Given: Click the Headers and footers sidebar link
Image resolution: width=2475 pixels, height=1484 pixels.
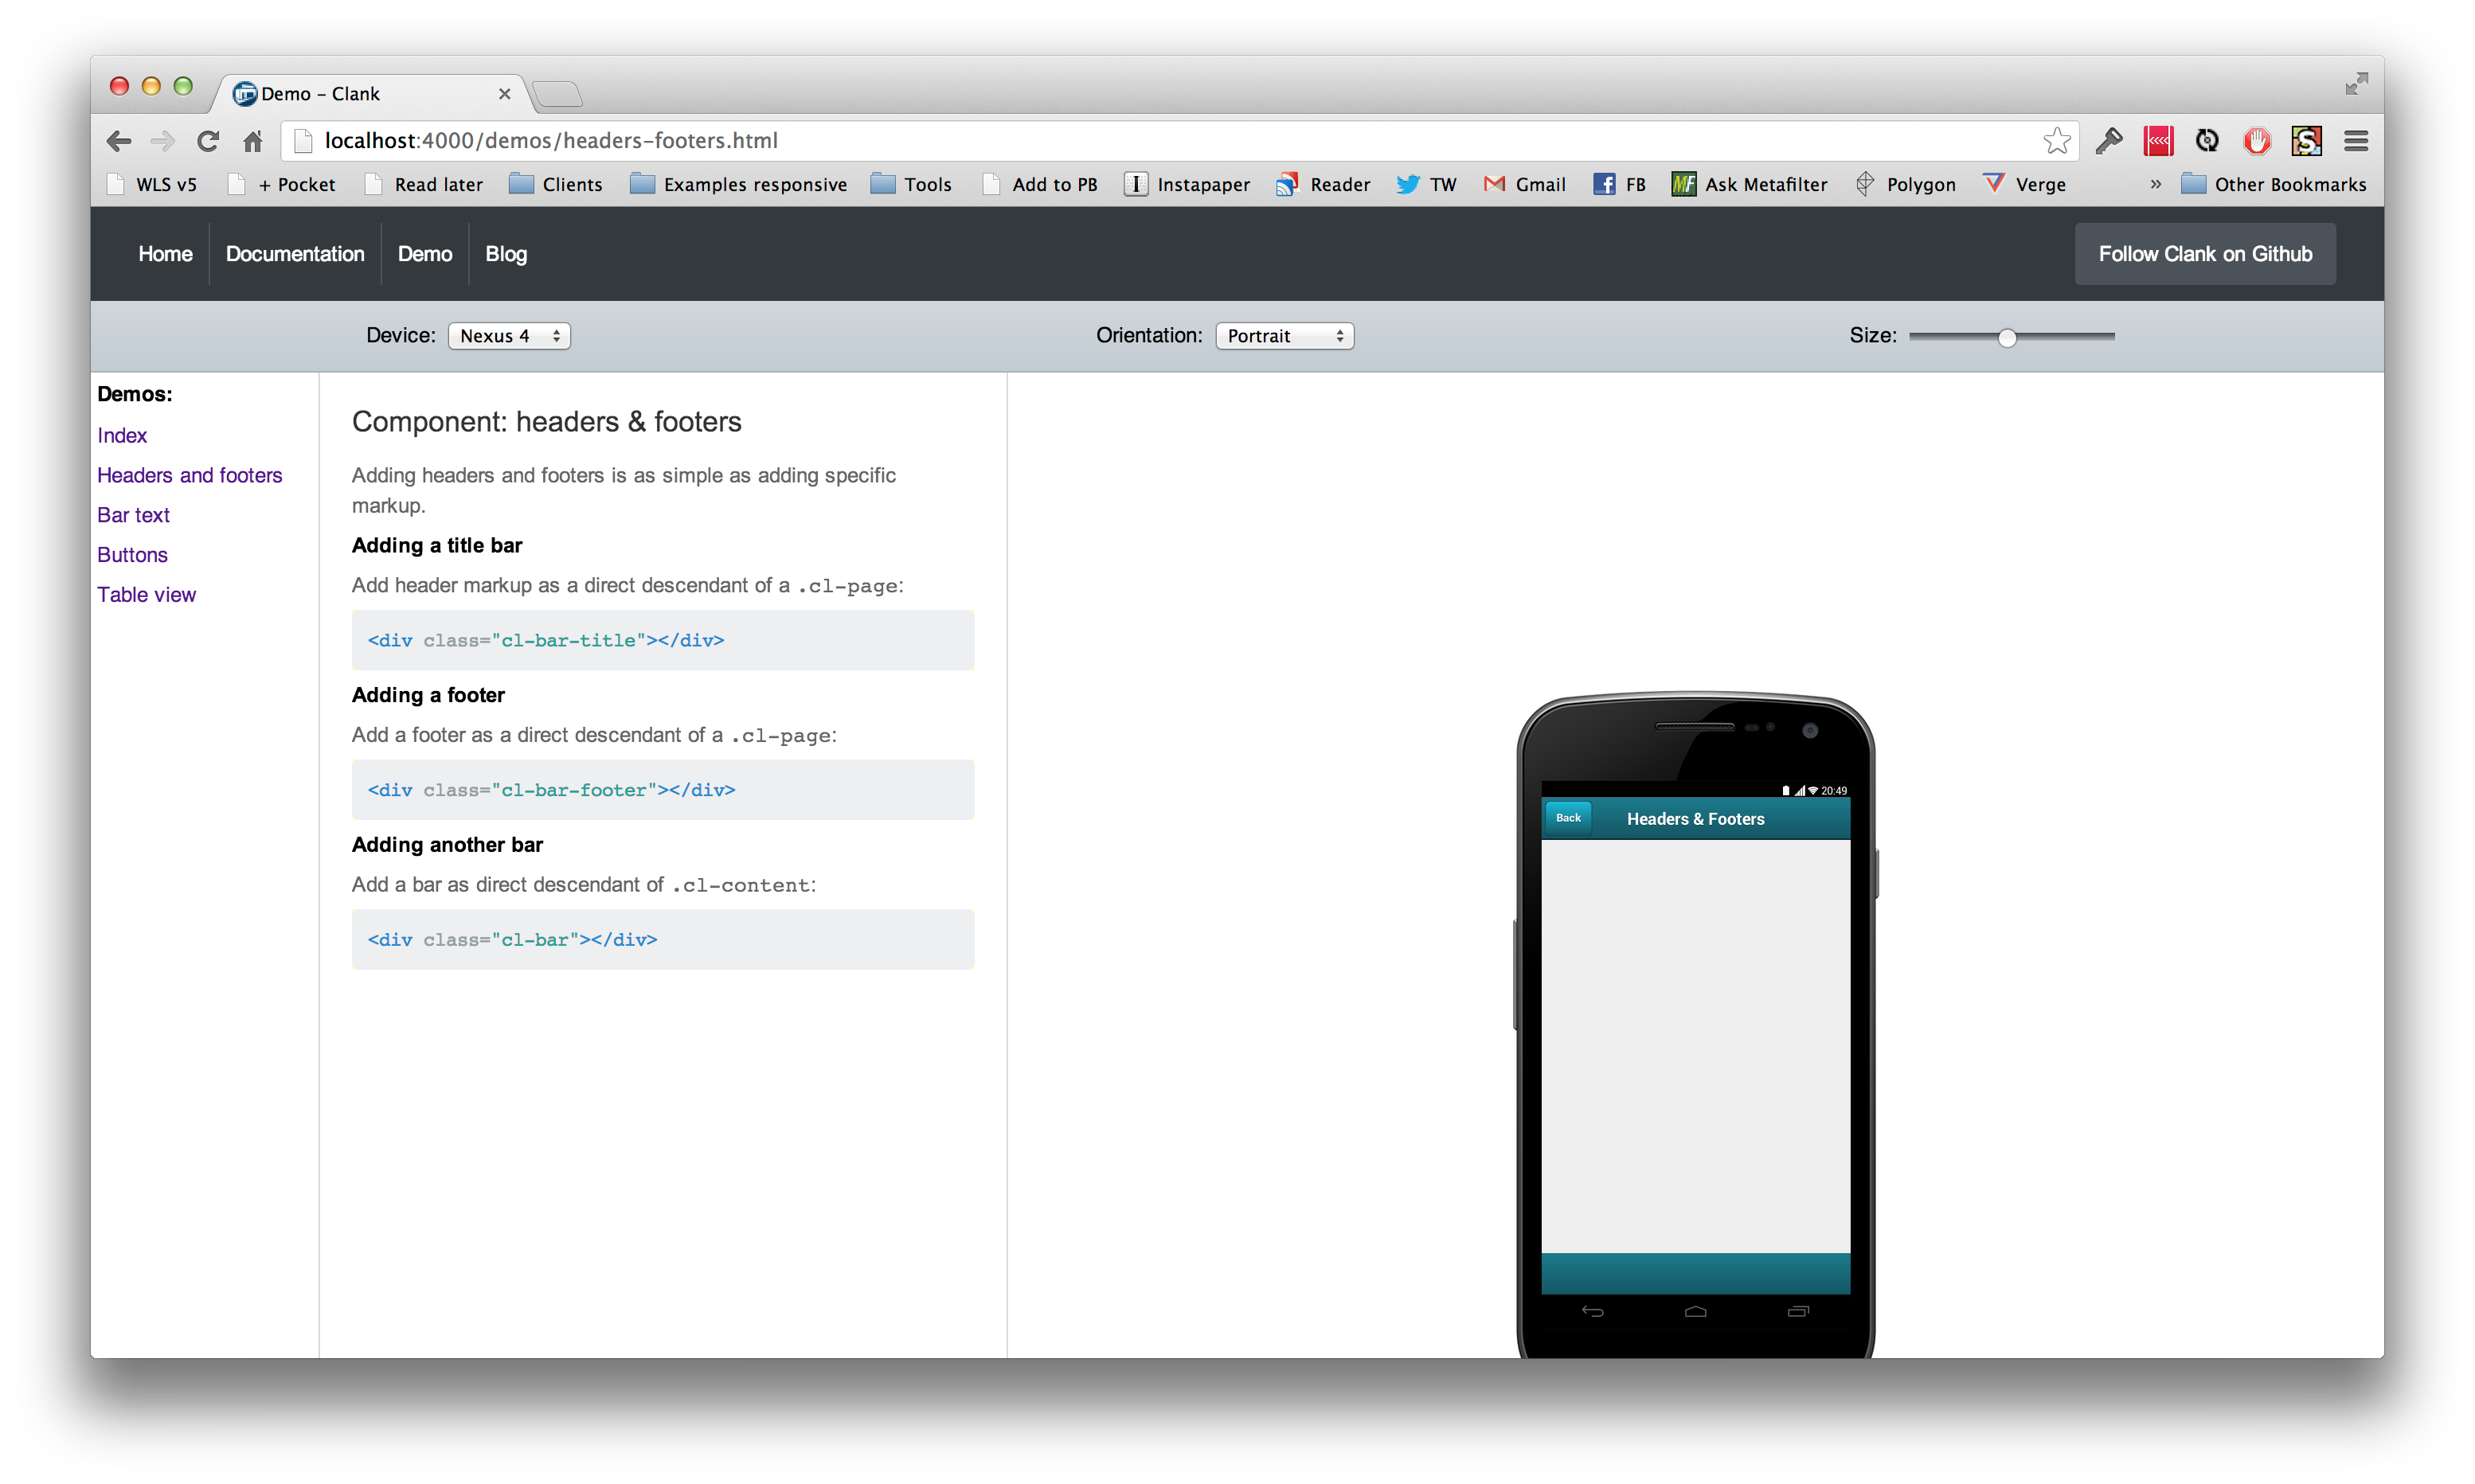Looking at the screenshot, I should tap(191, 475).
